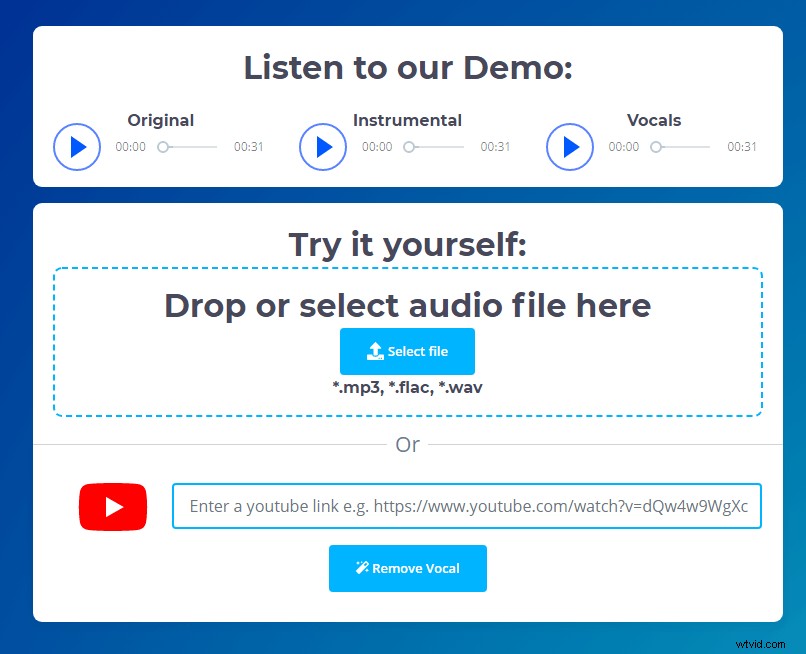Click the YouTube logo icon
The width and height of the screenshot is (806, 654).
(112, 507)
